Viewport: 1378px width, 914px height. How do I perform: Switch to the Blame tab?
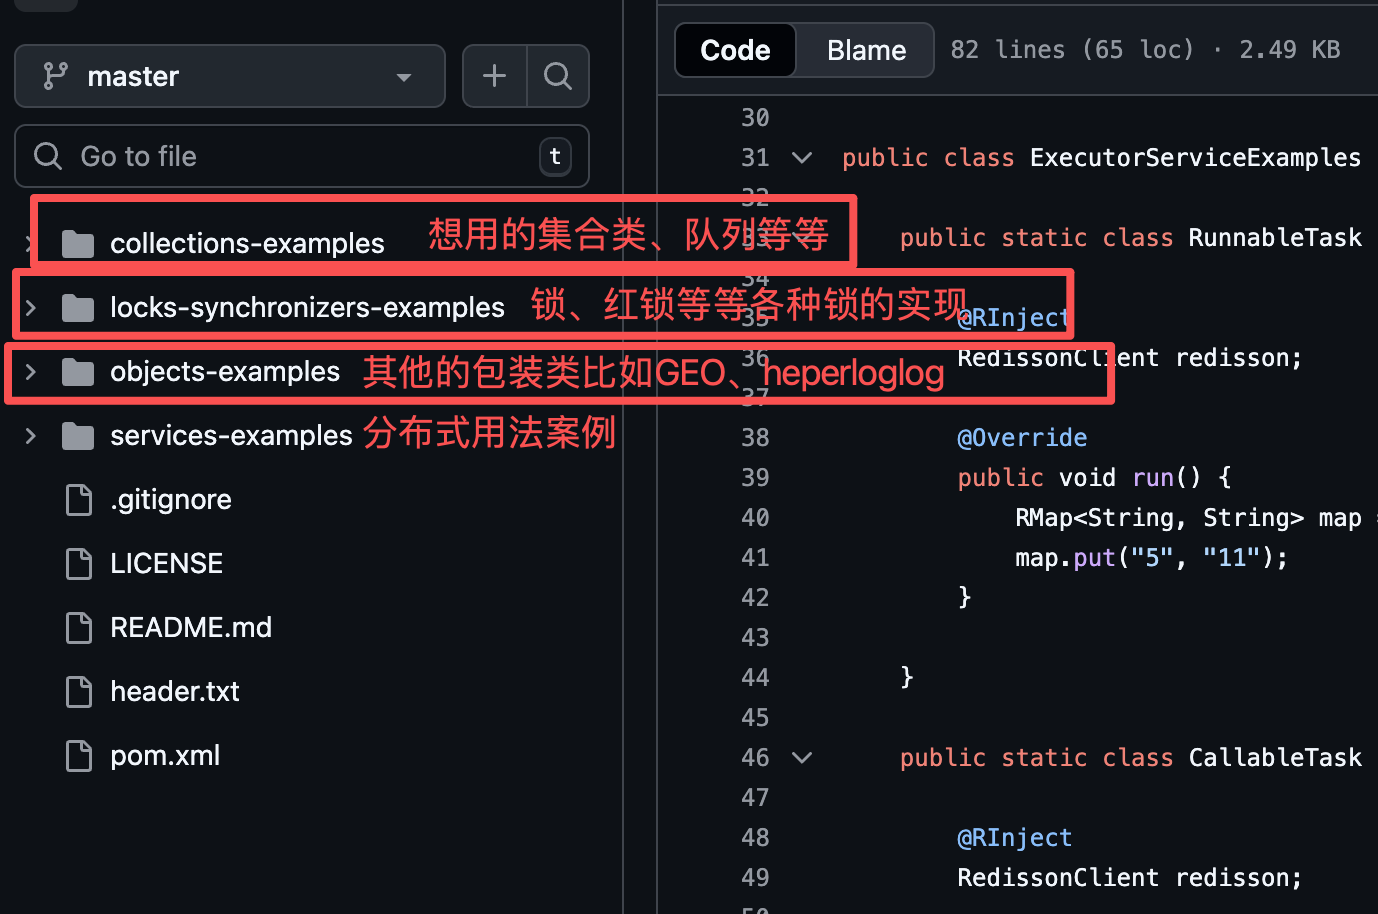click(x=866, y=50)
